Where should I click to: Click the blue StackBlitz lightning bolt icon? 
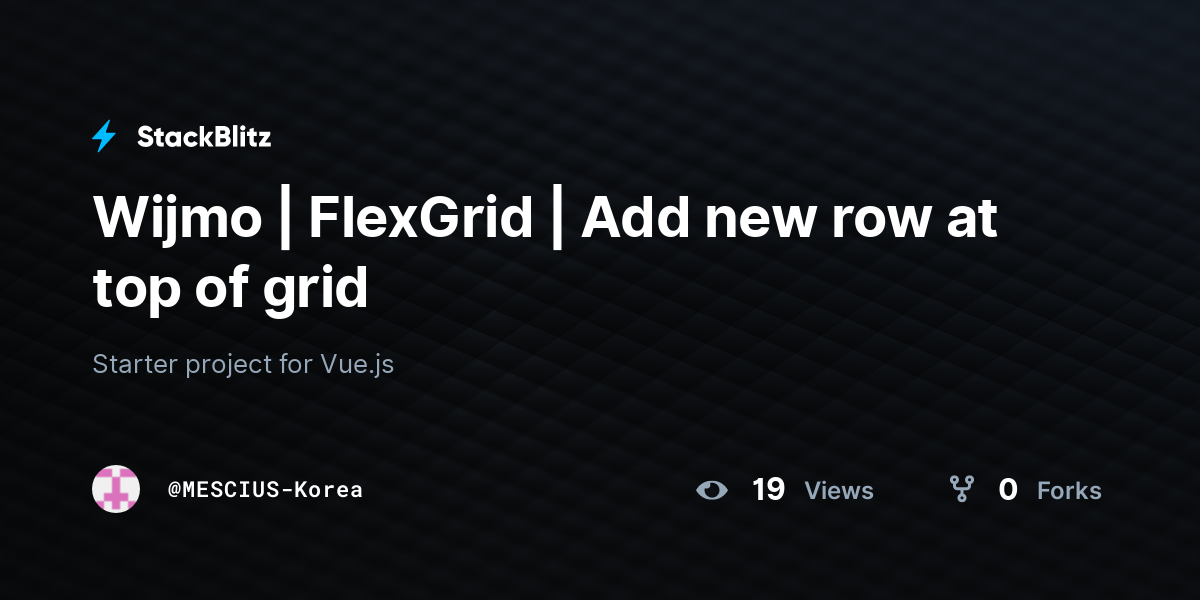pos(104,136)
